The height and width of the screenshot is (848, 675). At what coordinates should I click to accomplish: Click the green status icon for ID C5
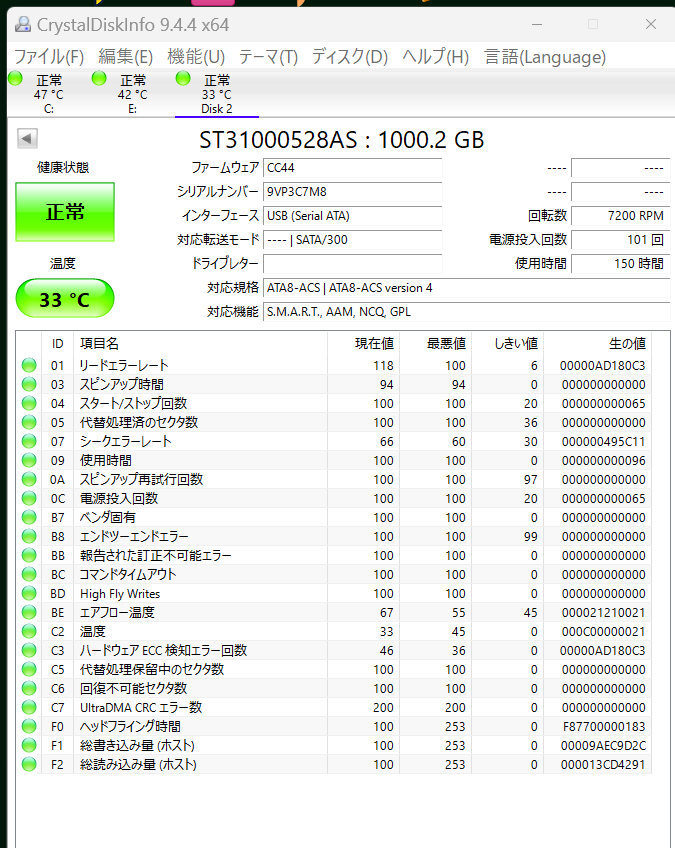[29, 670]
